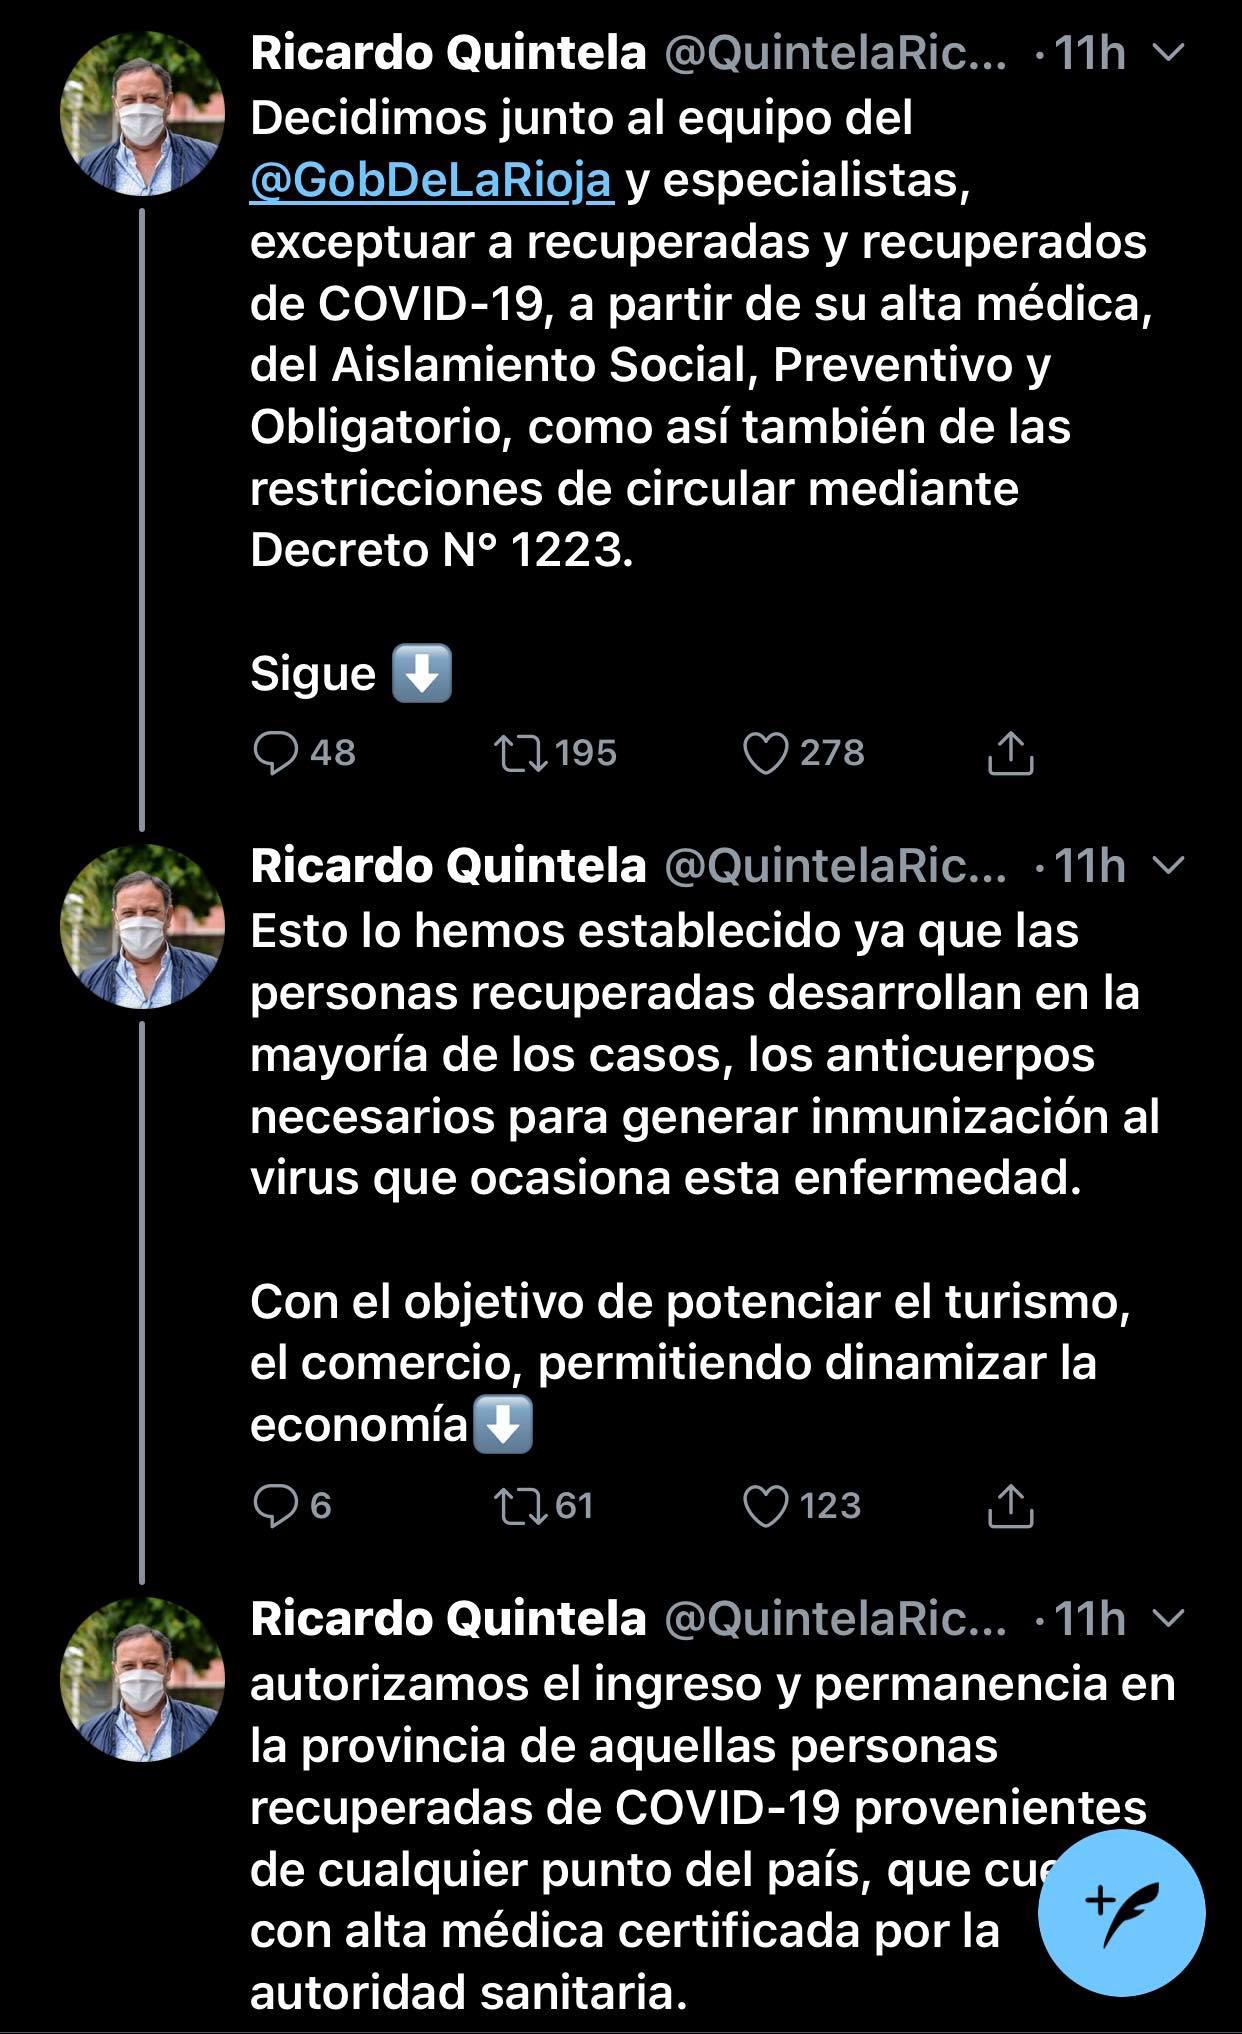
Task: View profile photo on the second tweet
Action: pos(142,926)
